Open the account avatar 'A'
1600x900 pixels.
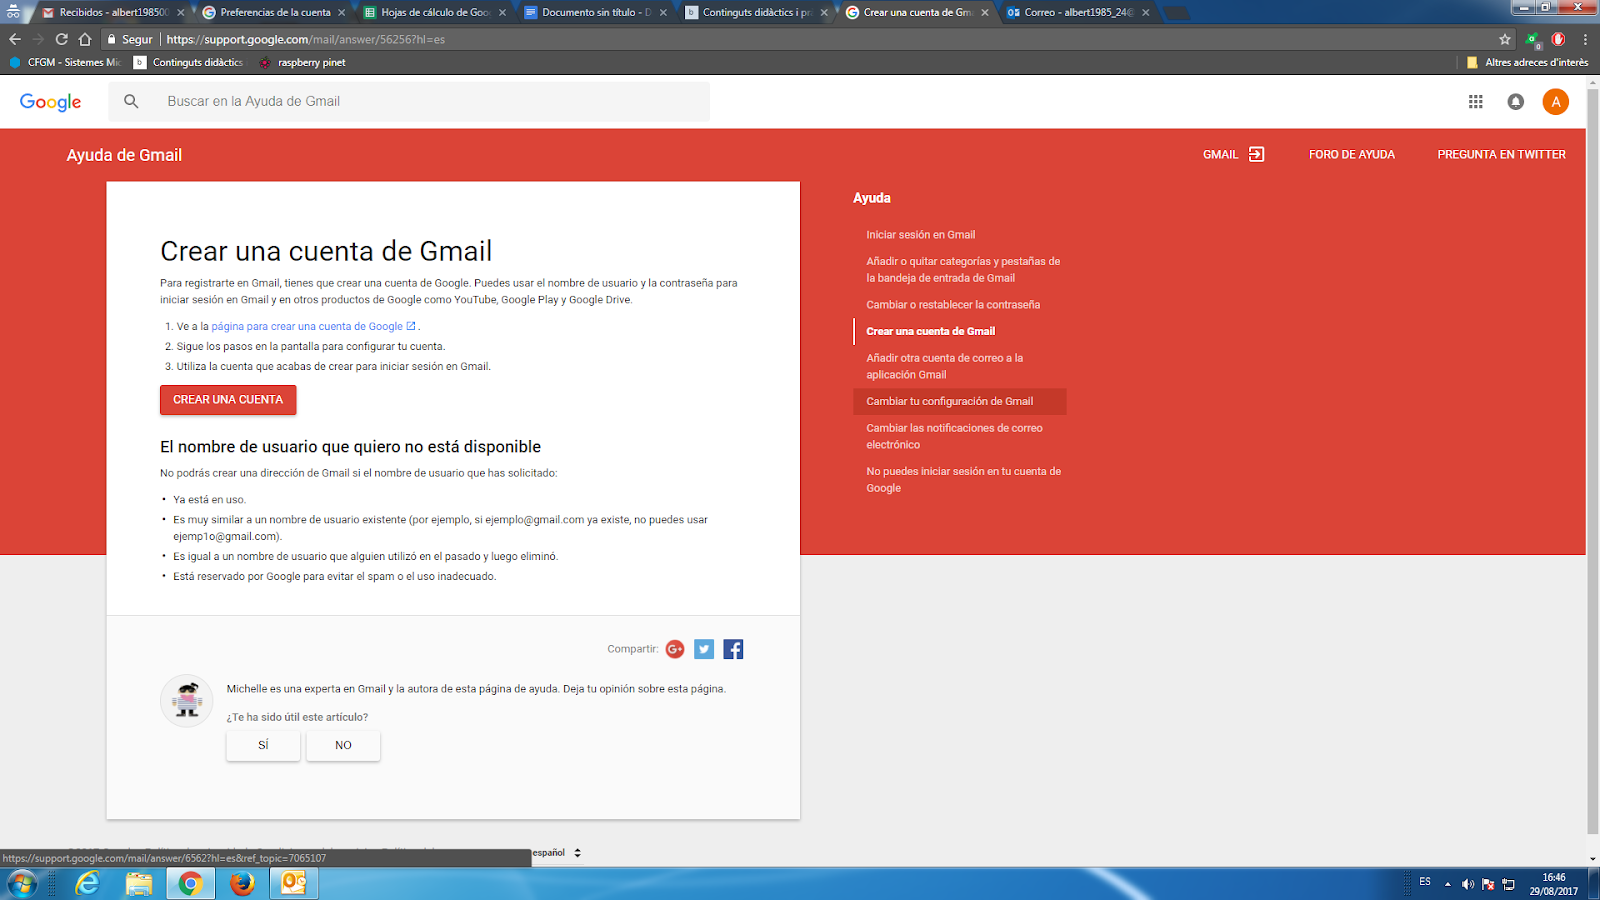1556,101
